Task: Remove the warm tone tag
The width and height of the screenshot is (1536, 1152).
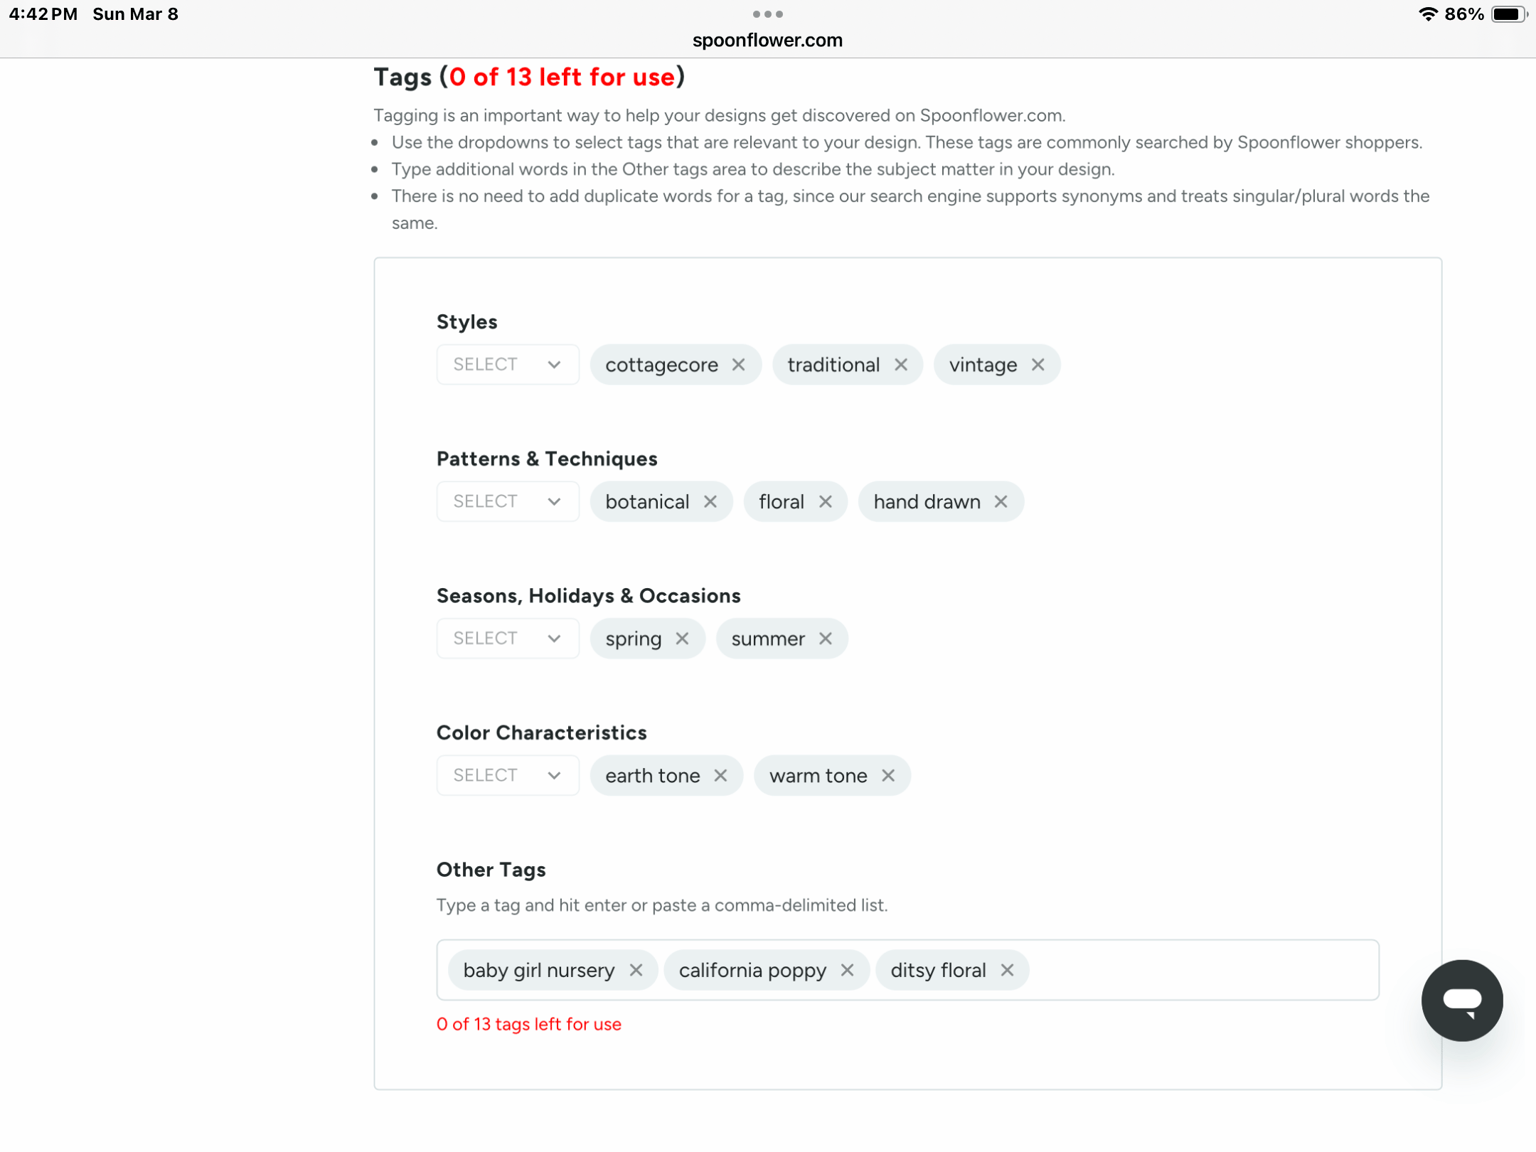Action: tap(888, 776)
